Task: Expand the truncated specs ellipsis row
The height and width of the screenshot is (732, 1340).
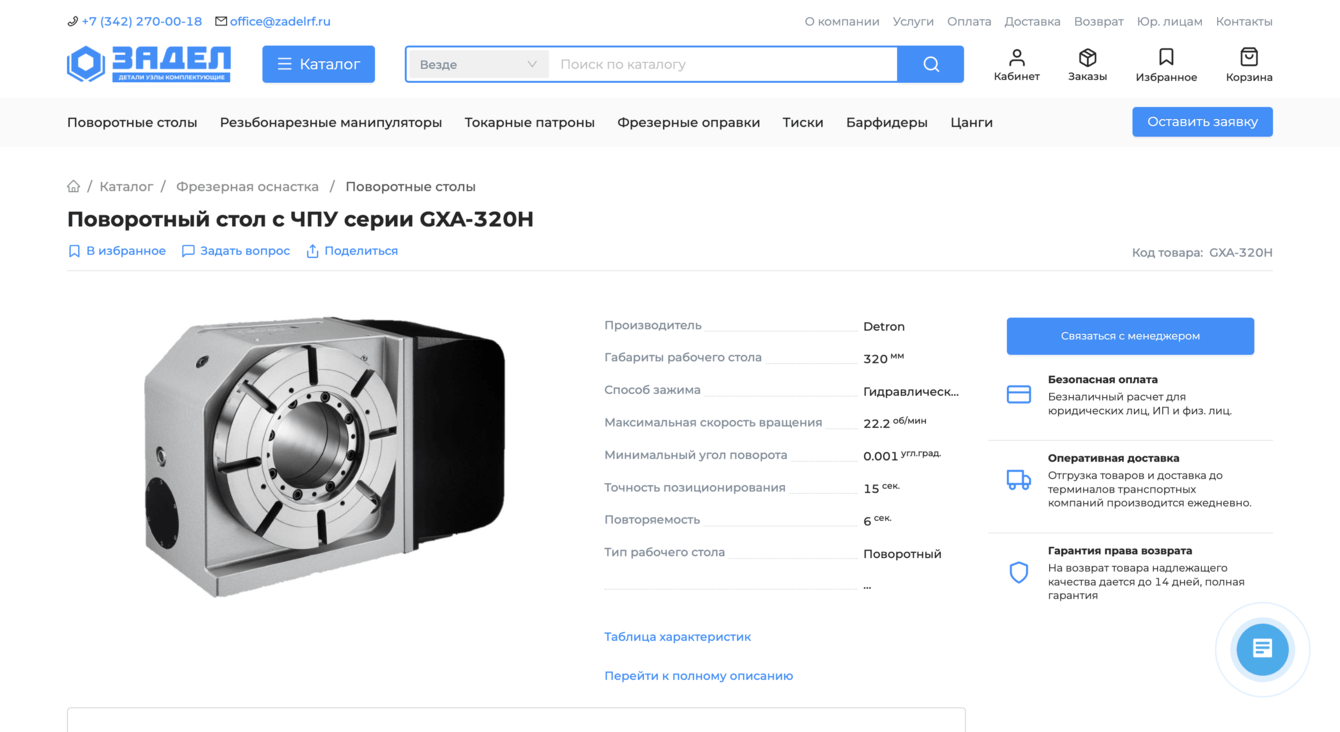Action: (867, 585)
